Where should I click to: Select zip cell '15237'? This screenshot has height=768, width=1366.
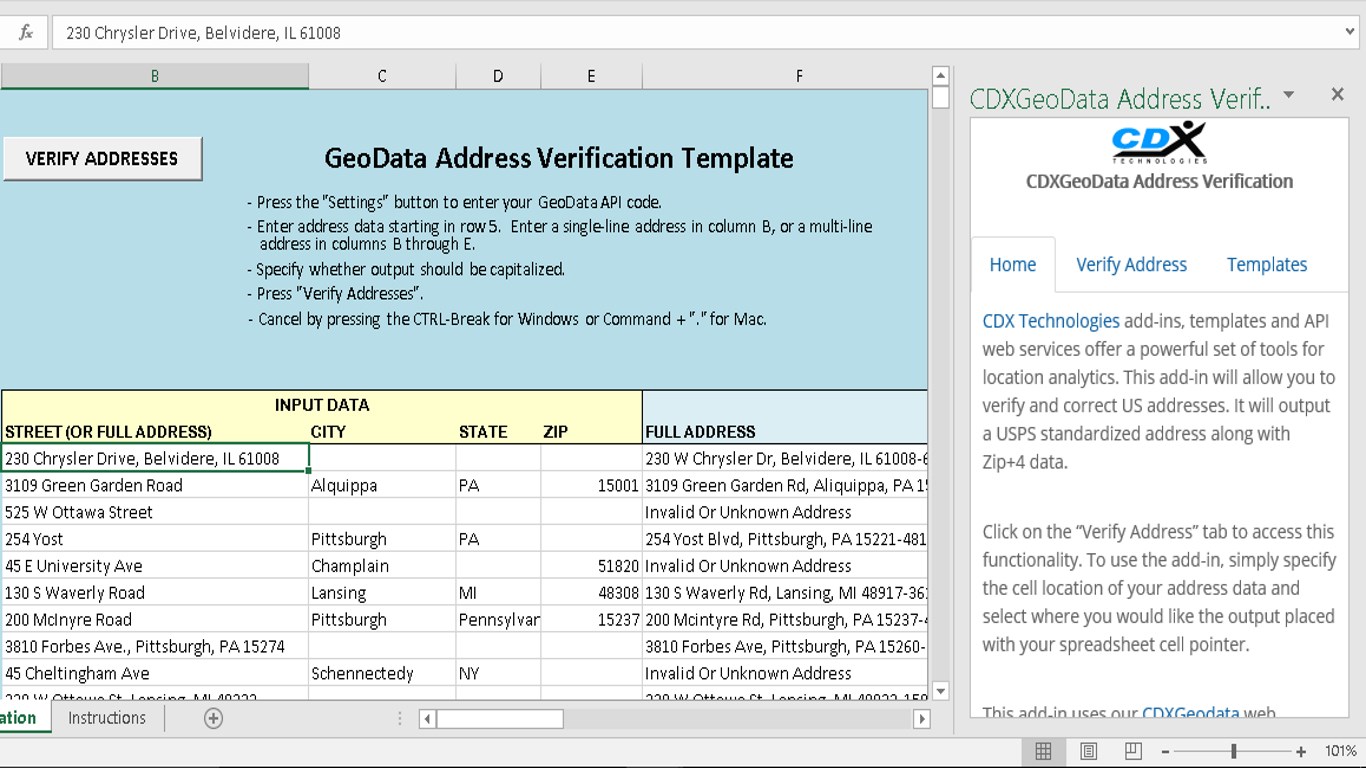pos(591,620)
